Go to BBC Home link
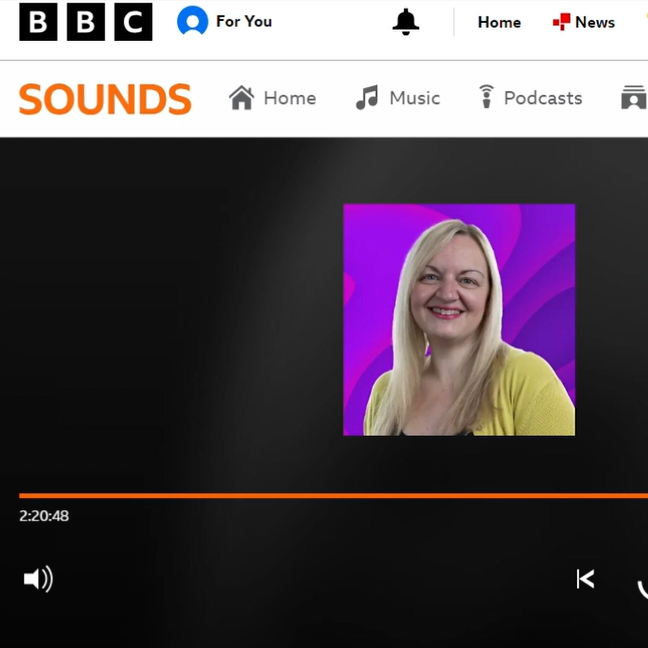648x648 pixels. click(x=499, y=22)
